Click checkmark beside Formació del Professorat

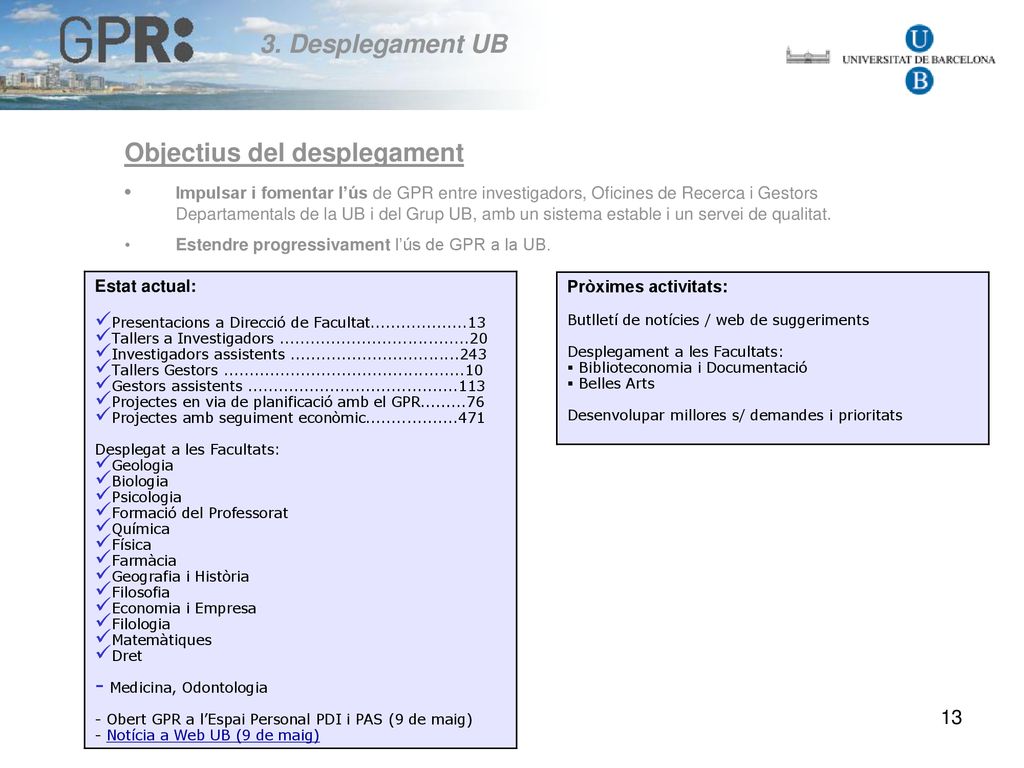click(x=103, y=510)
